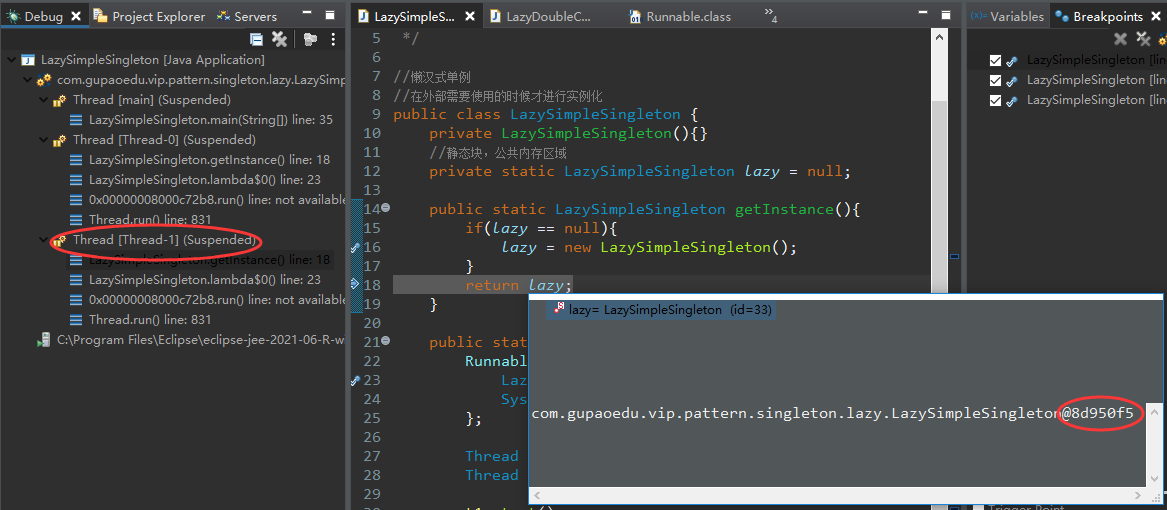The height and width of the screenshot is (510, 1167).
Task: Toggle the first LazySimpleSingleton breakpoint checkbox
Action: click(x=995, y=60)
